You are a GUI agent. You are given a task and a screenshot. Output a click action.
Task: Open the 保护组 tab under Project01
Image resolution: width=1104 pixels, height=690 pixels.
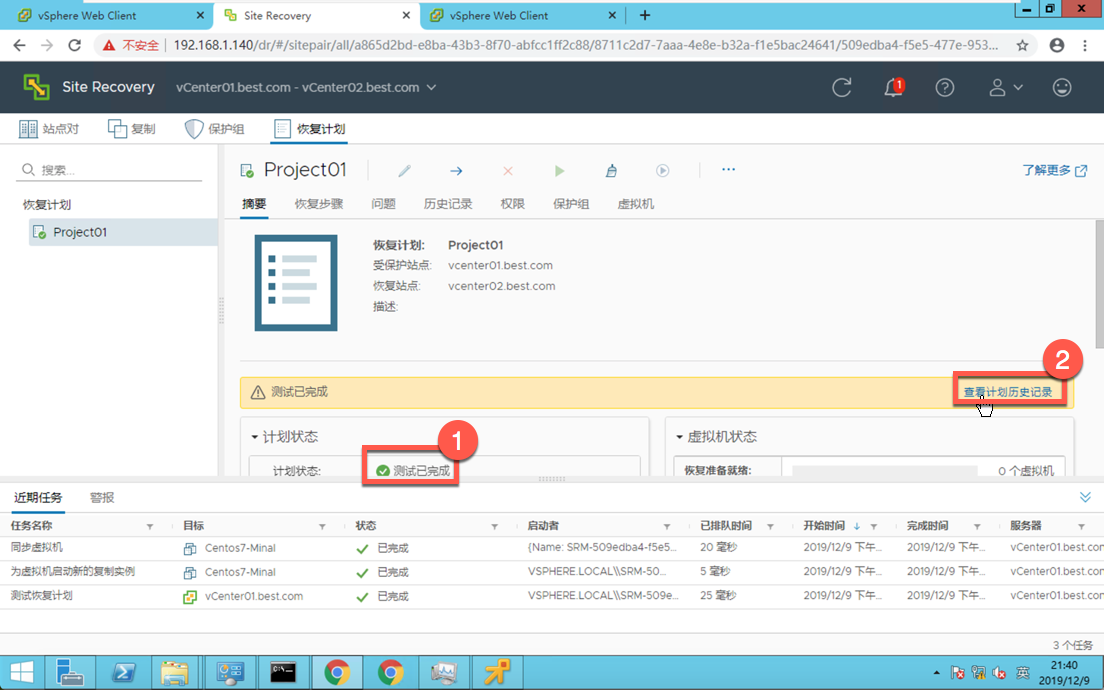click(x=571, y=204)
